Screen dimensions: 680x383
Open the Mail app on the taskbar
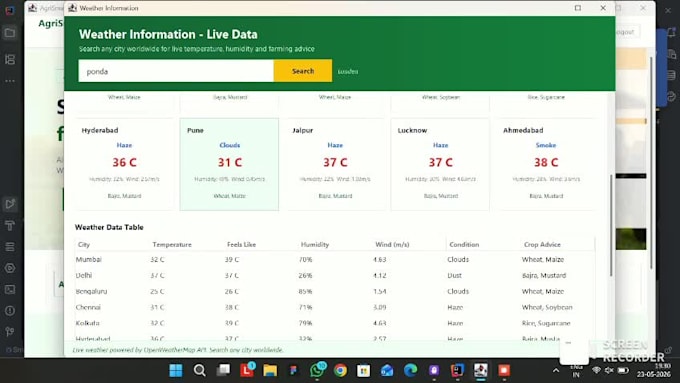[x=387, y=370]
